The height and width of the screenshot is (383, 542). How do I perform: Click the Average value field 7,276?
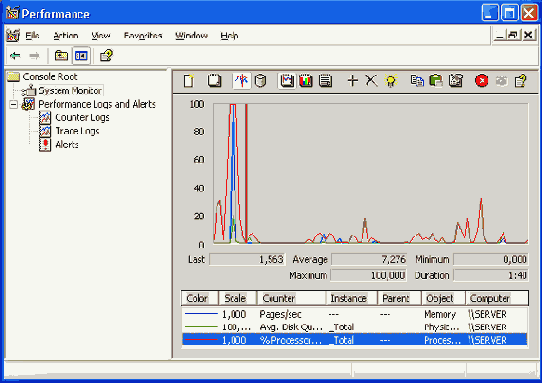click(369, 260)
